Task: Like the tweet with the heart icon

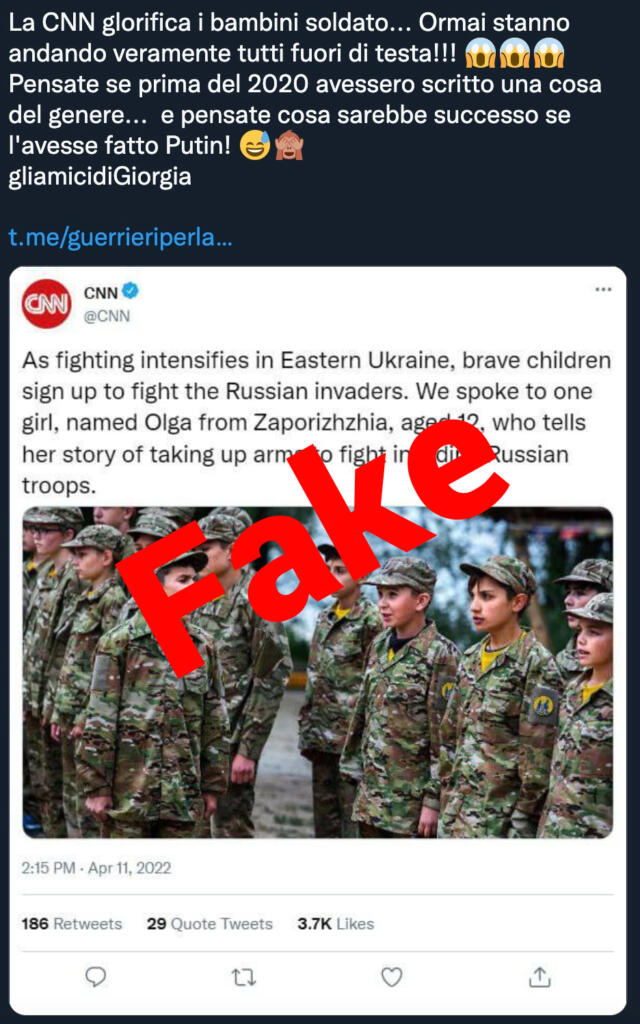Action: click(x=391, y=977)
